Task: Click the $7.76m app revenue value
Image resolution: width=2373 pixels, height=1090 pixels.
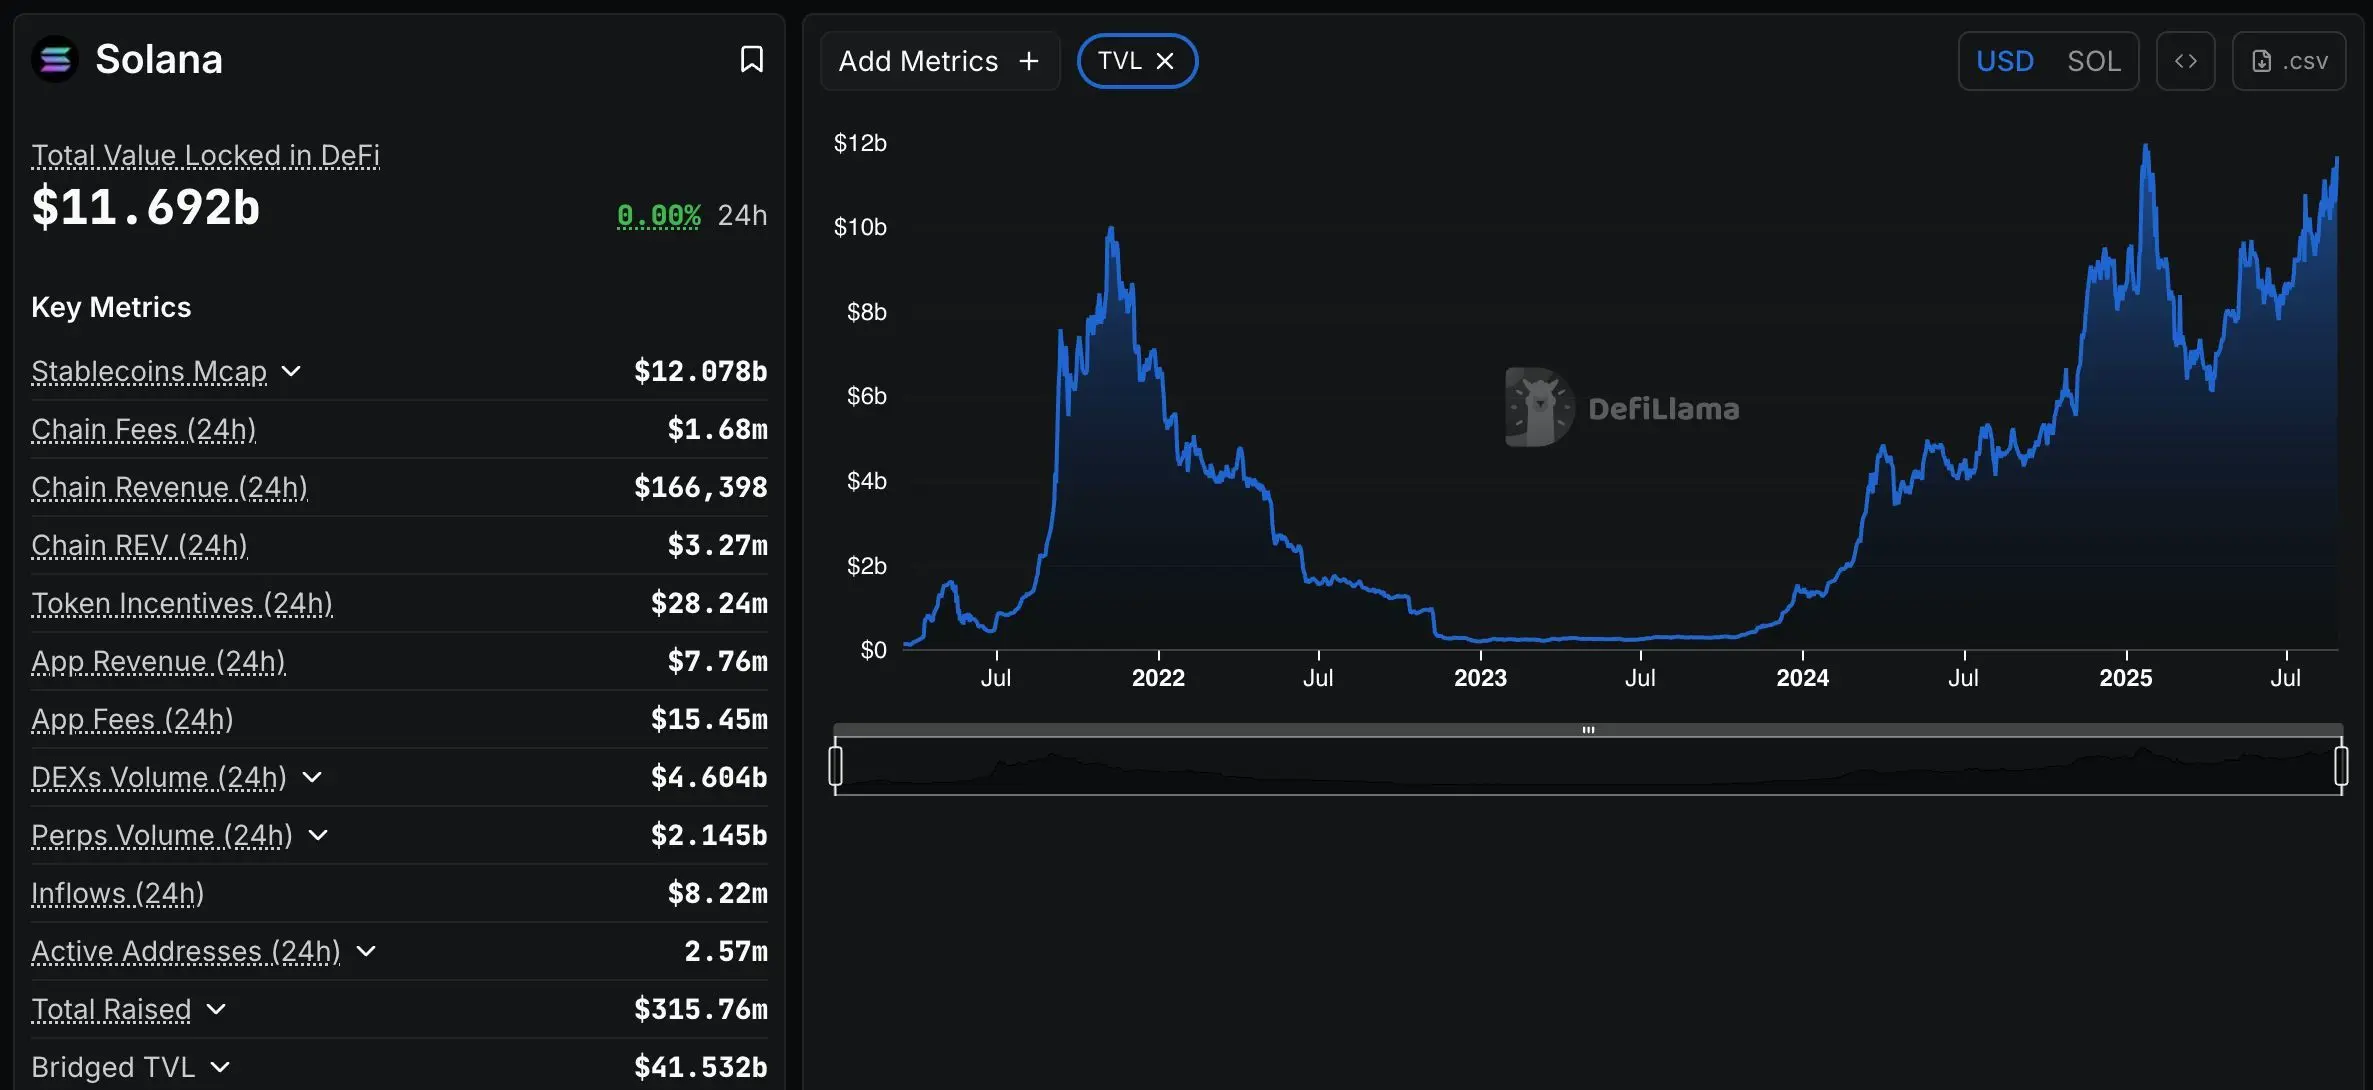Action: [717, 661]
